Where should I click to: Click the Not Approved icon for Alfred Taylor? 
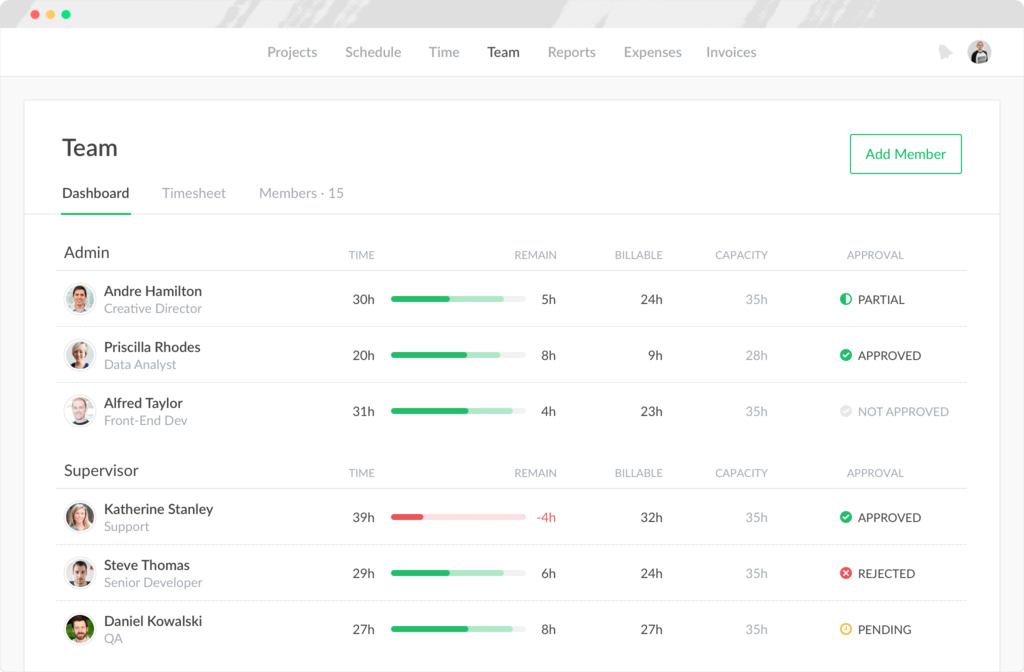[x=845, y=411]
